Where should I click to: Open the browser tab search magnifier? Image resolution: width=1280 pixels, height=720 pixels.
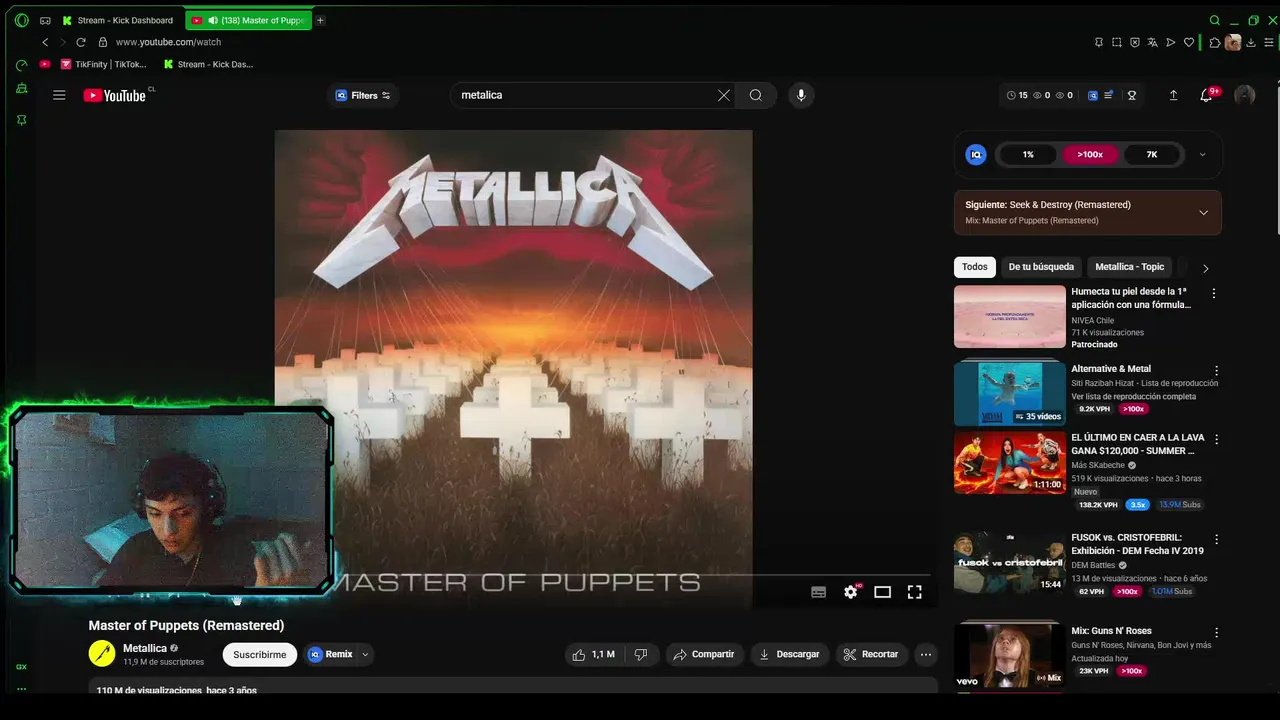click(x=1215, y=20)
